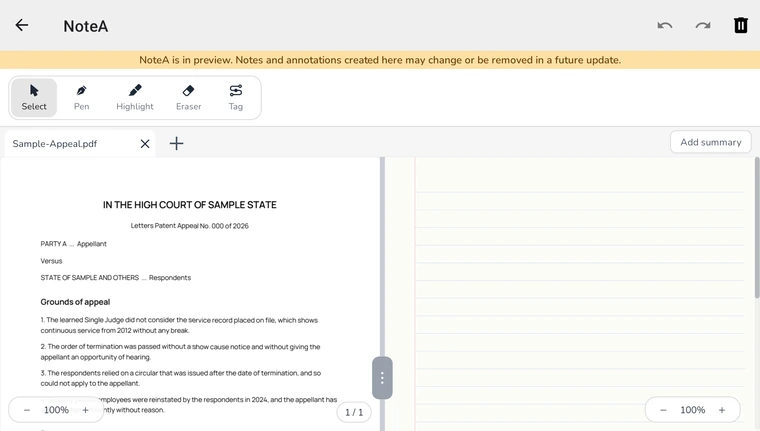Image resolution: width=760 pixels, height=431 pixels.
Task: Click ground 3 about the circular
Action: click(x=181, y=378)
